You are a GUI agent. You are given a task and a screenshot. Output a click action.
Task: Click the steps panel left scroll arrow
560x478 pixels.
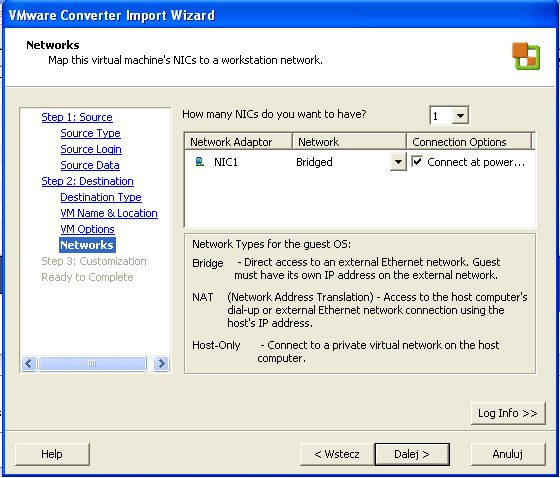[x=29, y=364]
